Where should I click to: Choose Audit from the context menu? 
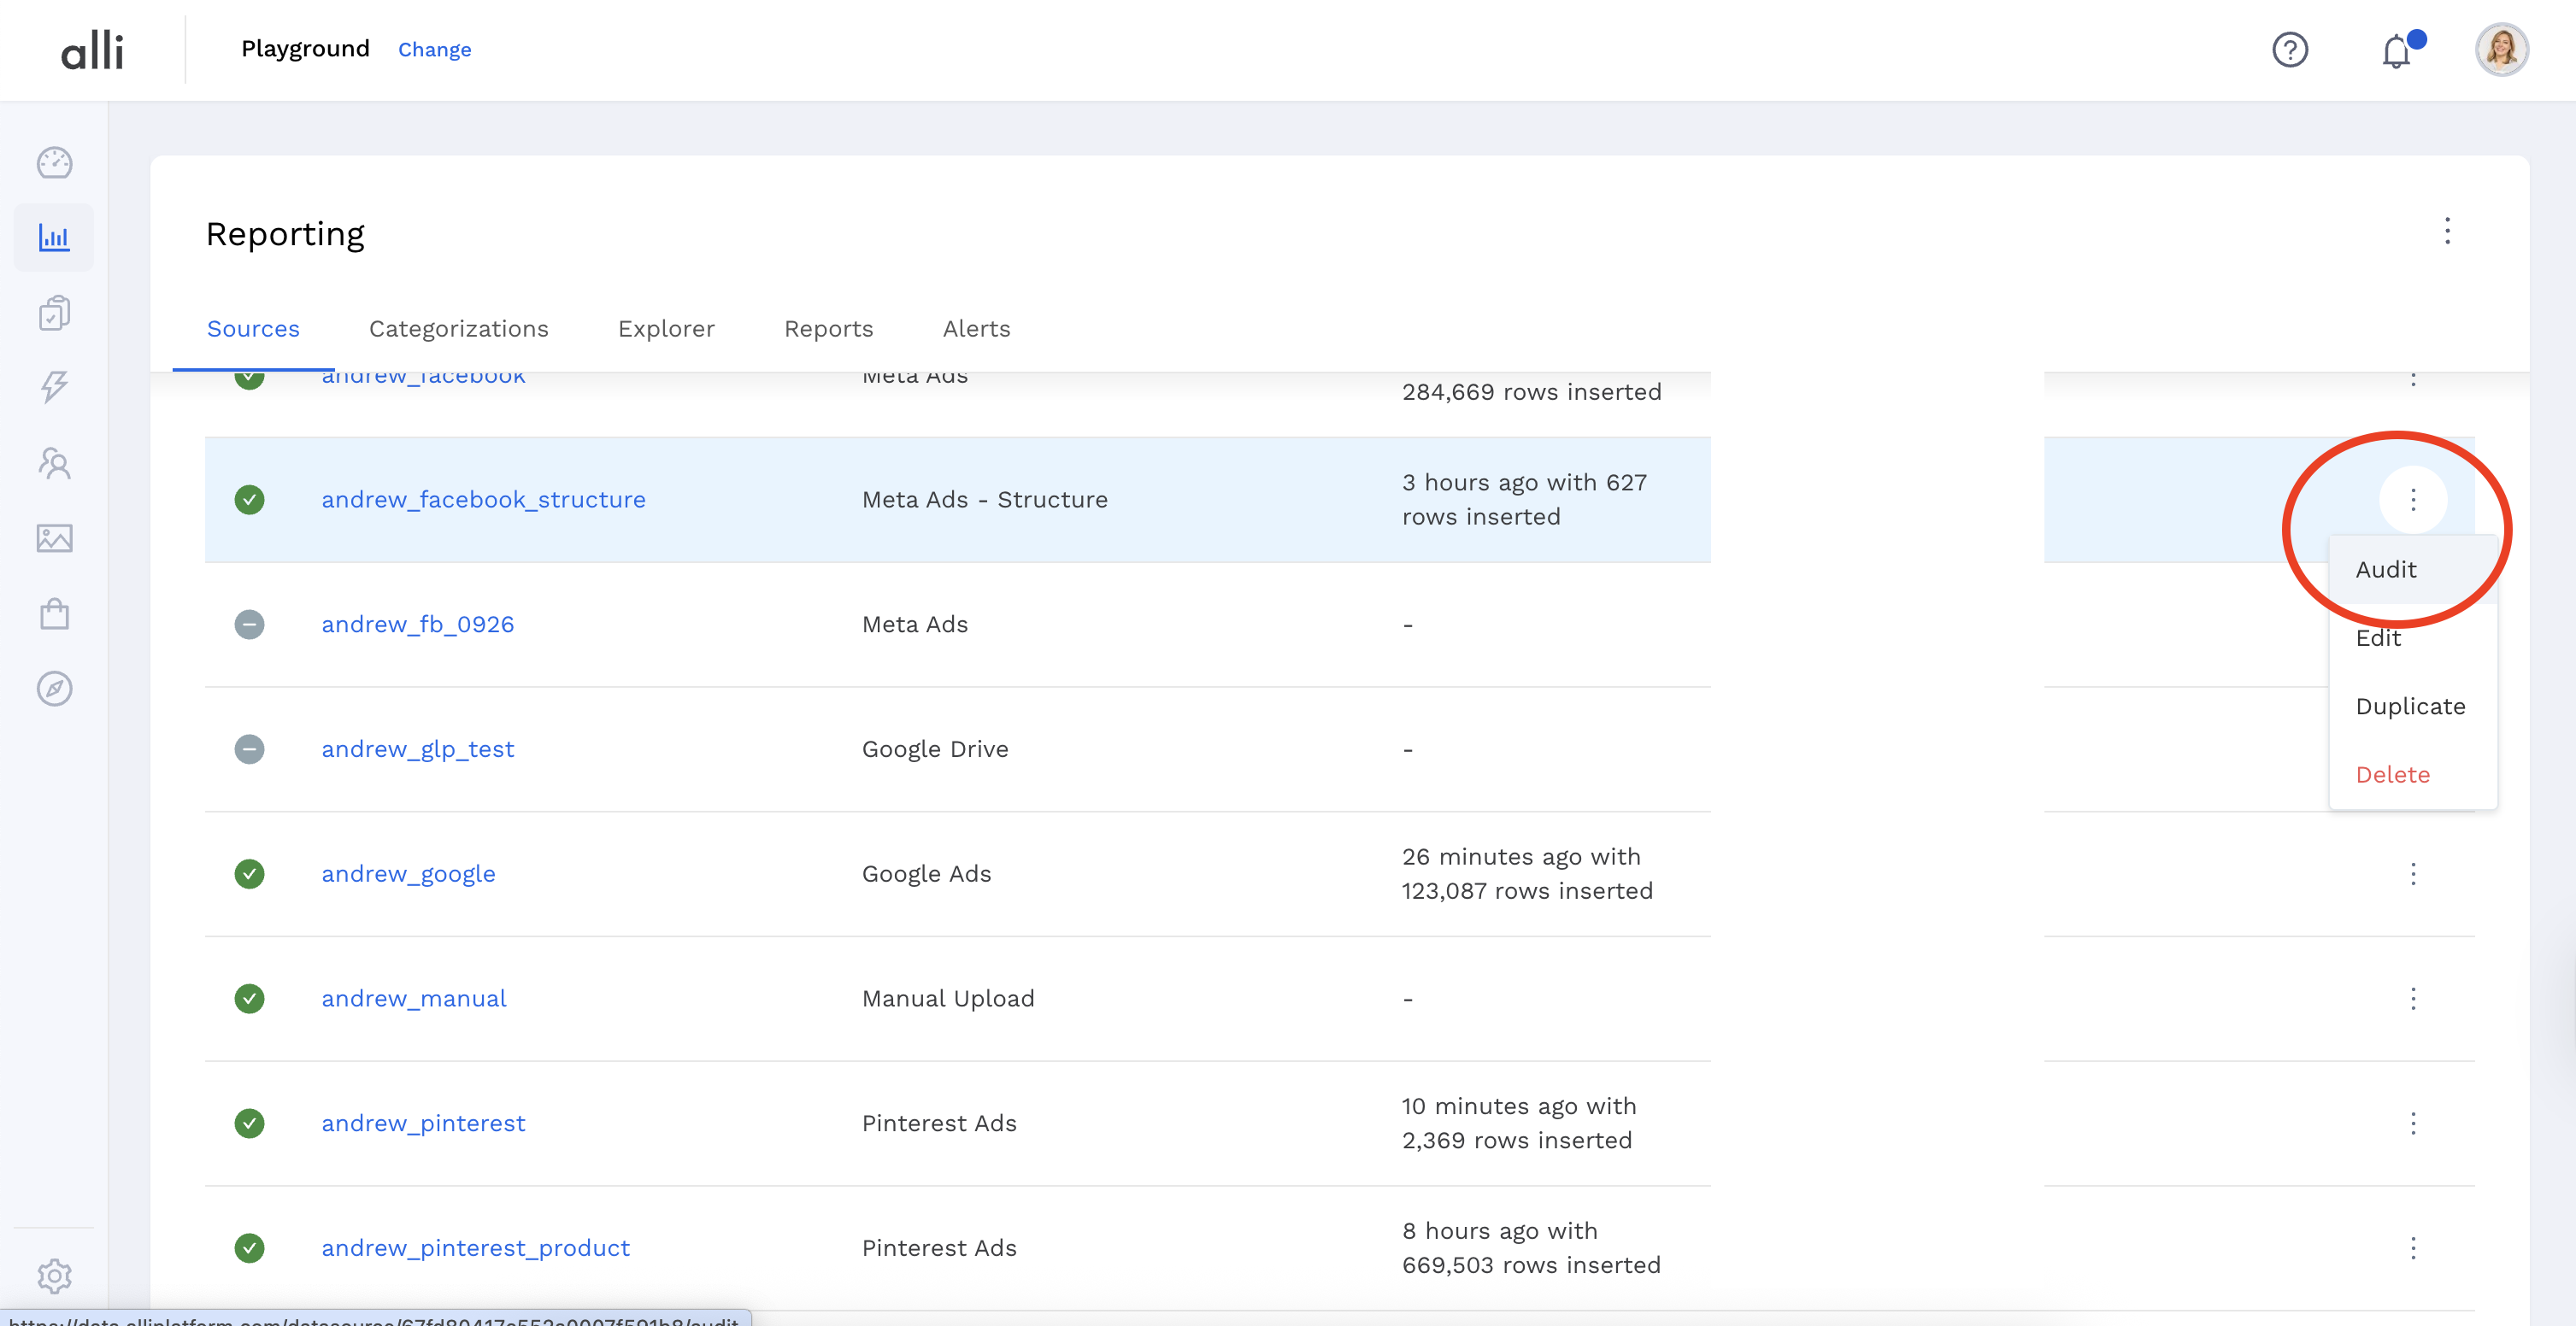2386,570
